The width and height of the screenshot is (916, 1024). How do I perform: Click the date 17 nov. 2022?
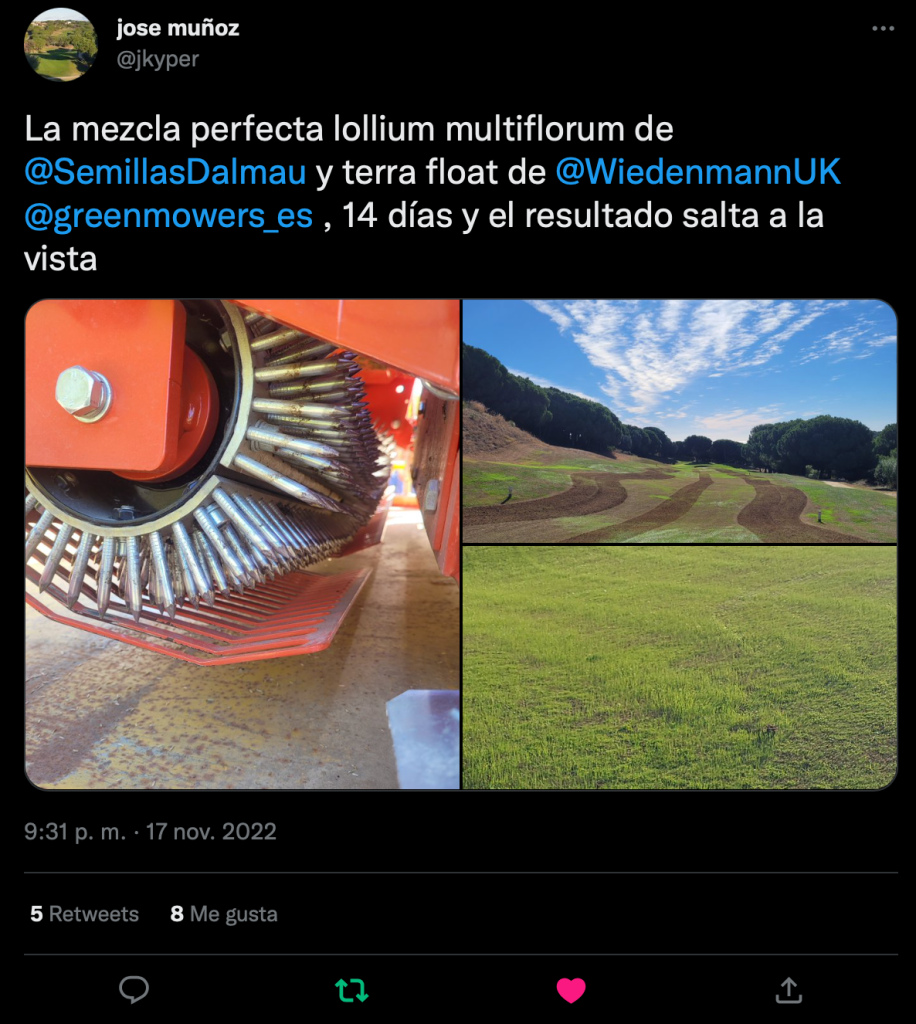point(211,831)
